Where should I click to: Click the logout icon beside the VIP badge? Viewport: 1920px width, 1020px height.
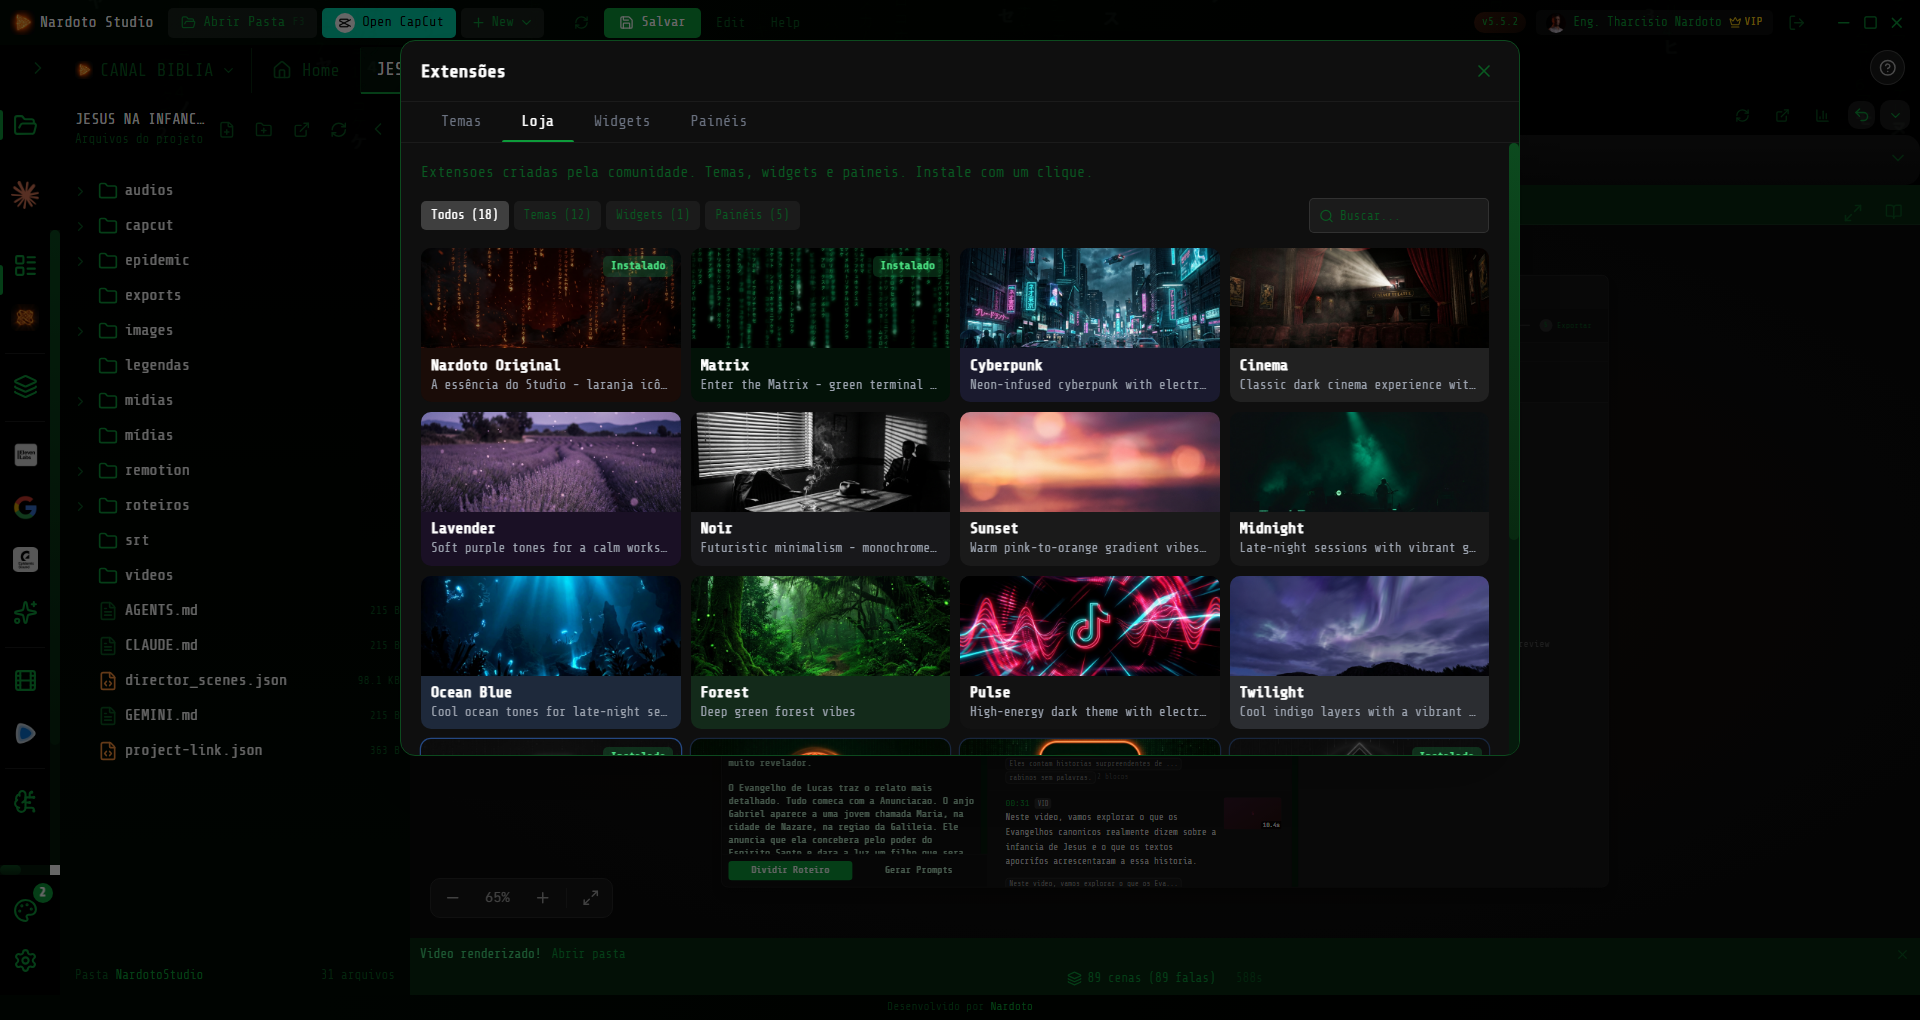pos(1796,22)
